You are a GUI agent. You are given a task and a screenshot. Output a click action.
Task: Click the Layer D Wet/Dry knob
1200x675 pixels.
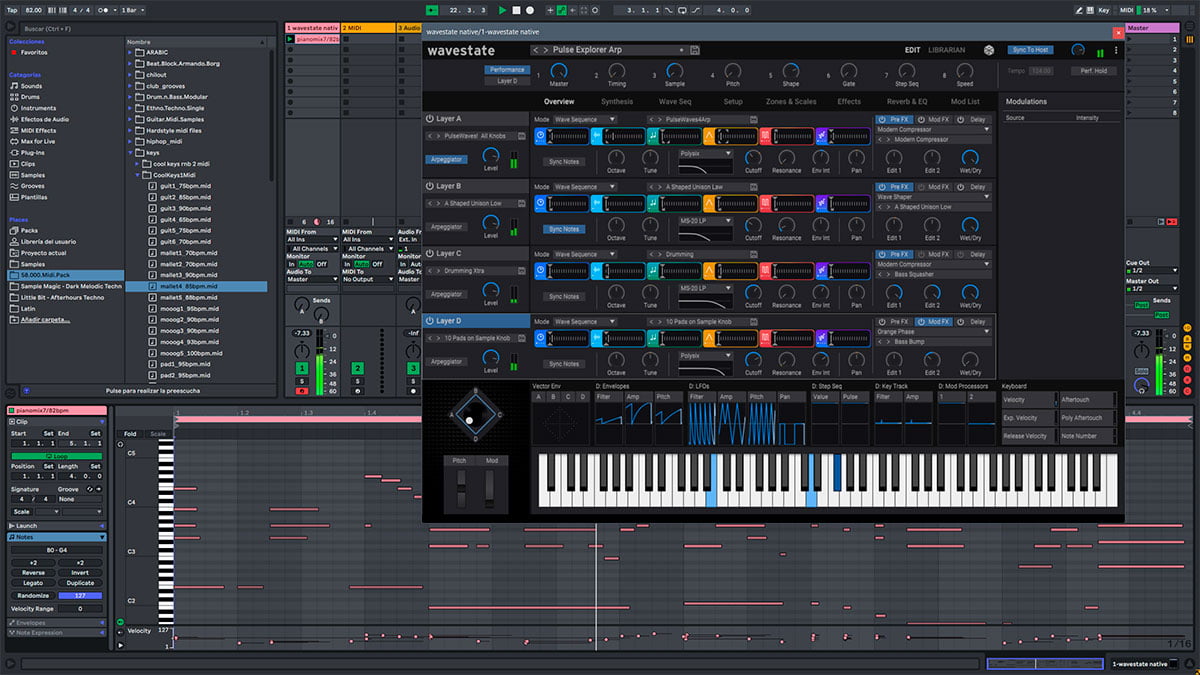[x=970, y=360]
